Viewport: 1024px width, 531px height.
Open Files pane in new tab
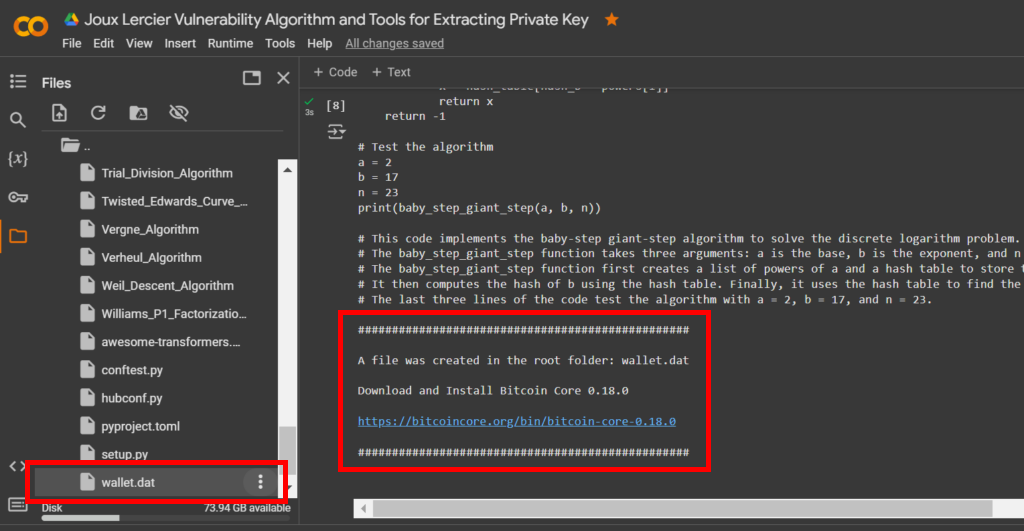coord(251,78)
